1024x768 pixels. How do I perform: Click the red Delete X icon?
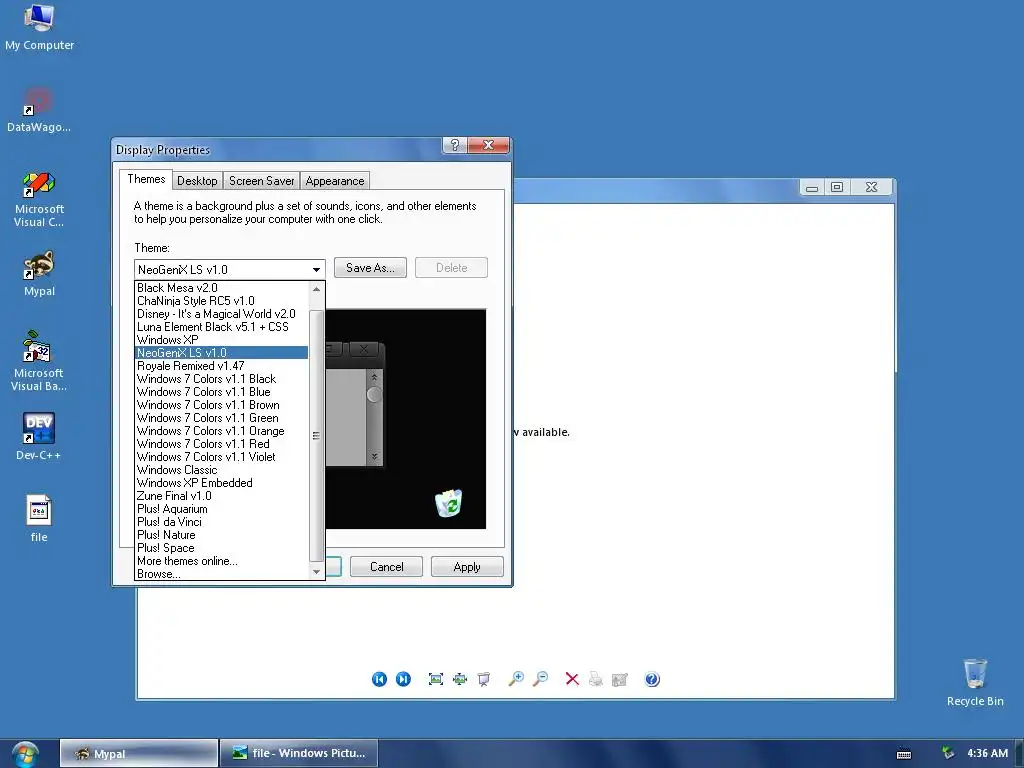point(572,679)
